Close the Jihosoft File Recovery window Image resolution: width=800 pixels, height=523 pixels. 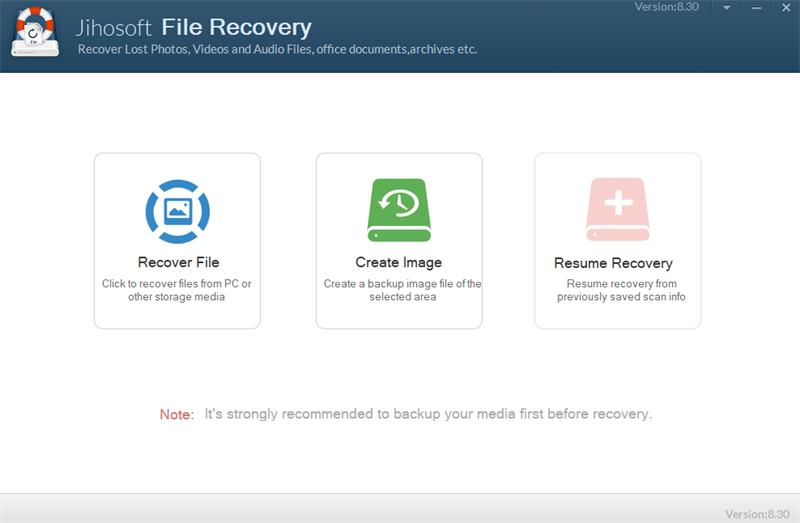click(786, 8)
